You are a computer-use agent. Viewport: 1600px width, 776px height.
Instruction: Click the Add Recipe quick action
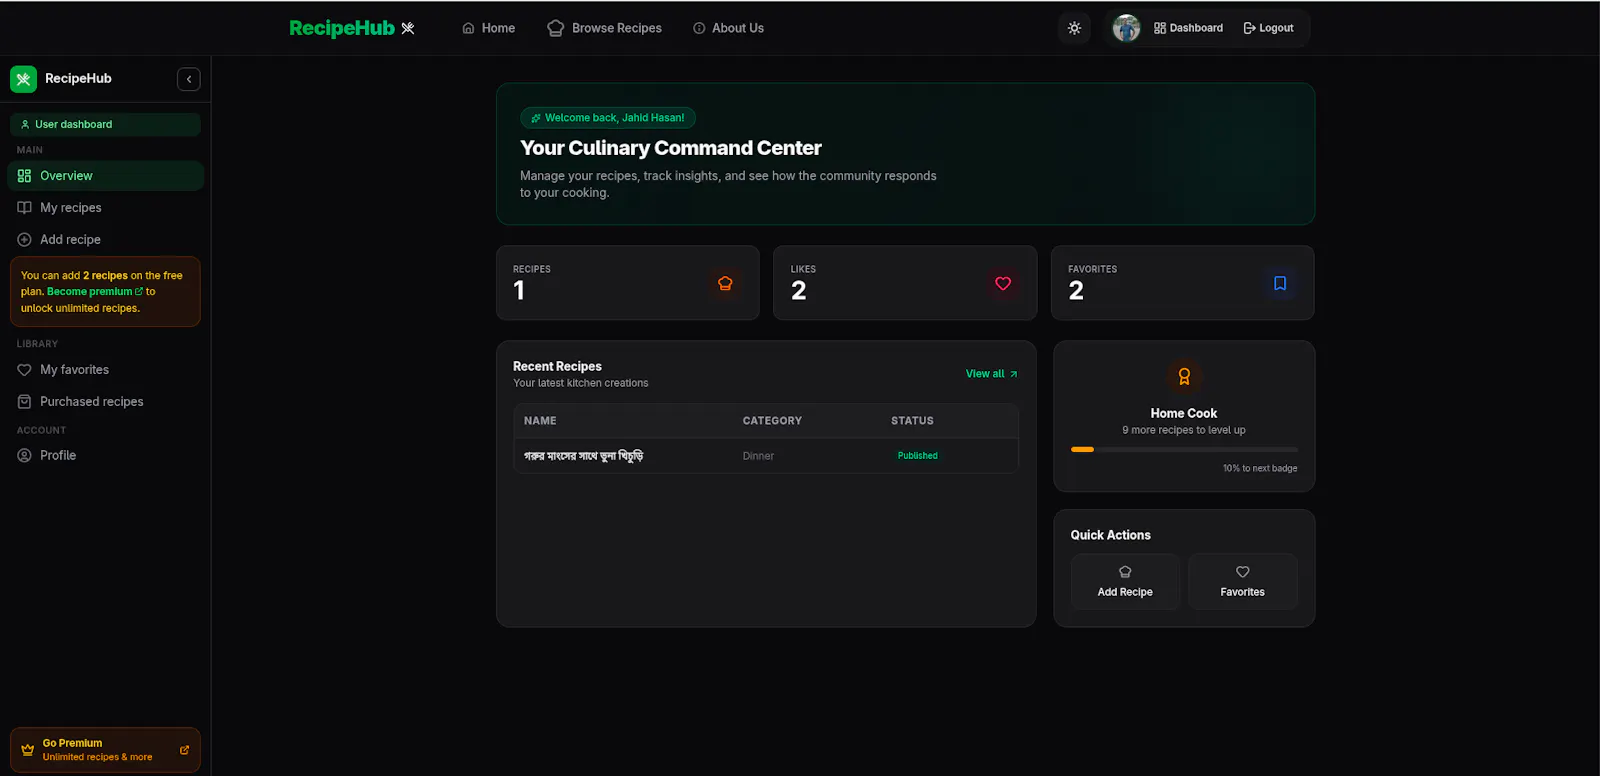point(1125,582)
